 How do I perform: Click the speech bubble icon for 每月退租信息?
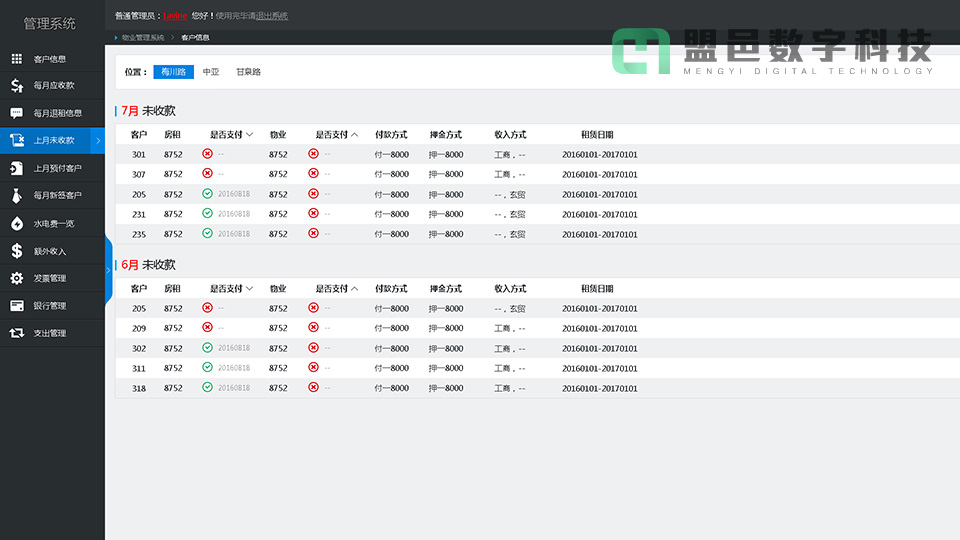17,113
